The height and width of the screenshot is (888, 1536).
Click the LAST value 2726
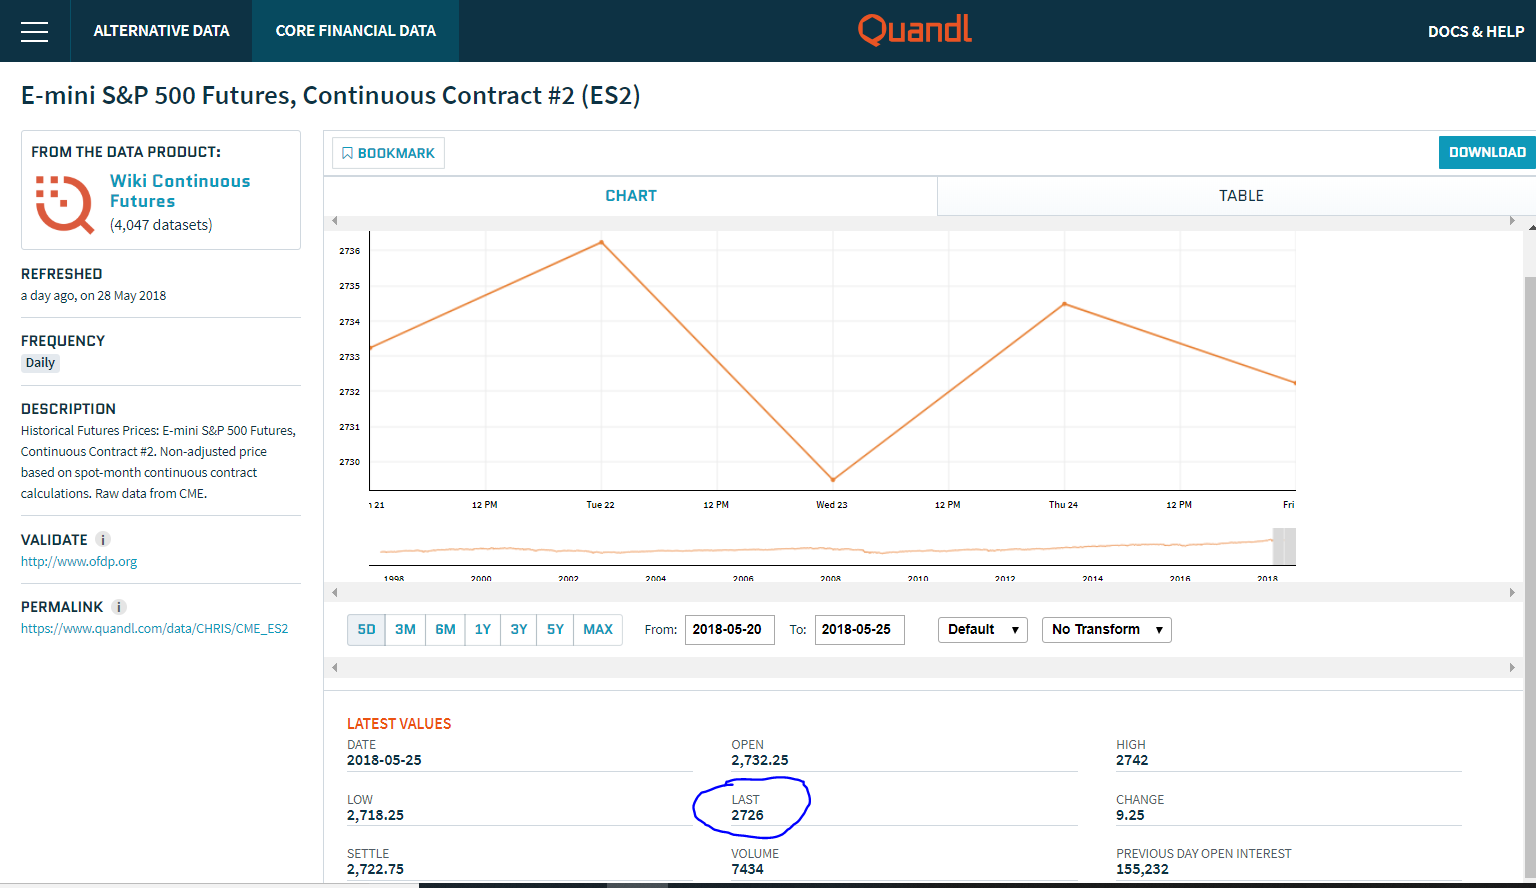tap(747, 815)
